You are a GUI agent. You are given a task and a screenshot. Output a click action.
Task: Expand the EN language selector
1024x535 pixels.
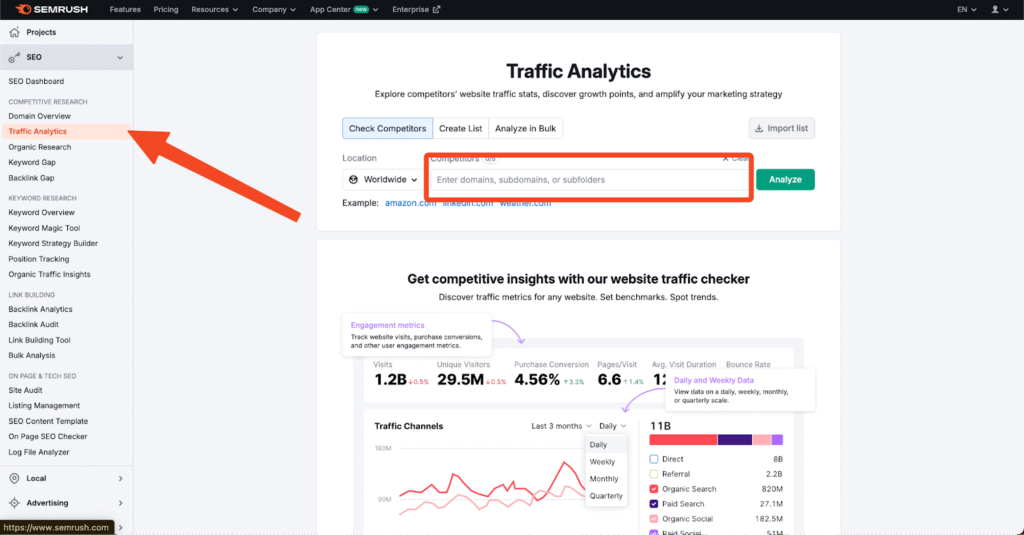[x=965, y=9]
